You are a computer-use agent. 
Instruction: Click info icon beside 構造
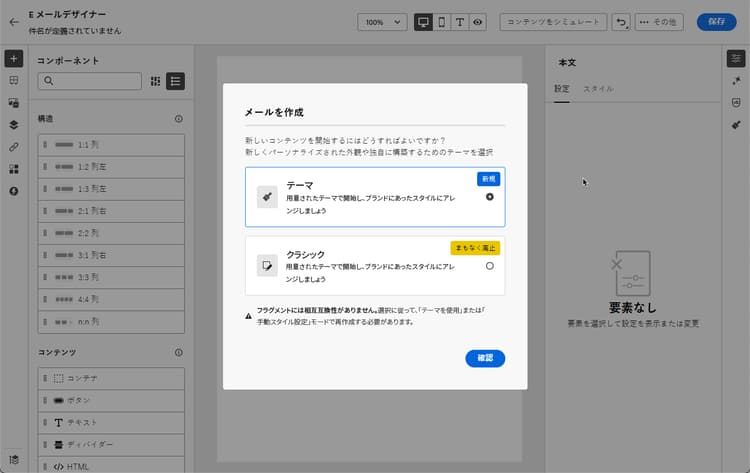(x=178, y=119)
